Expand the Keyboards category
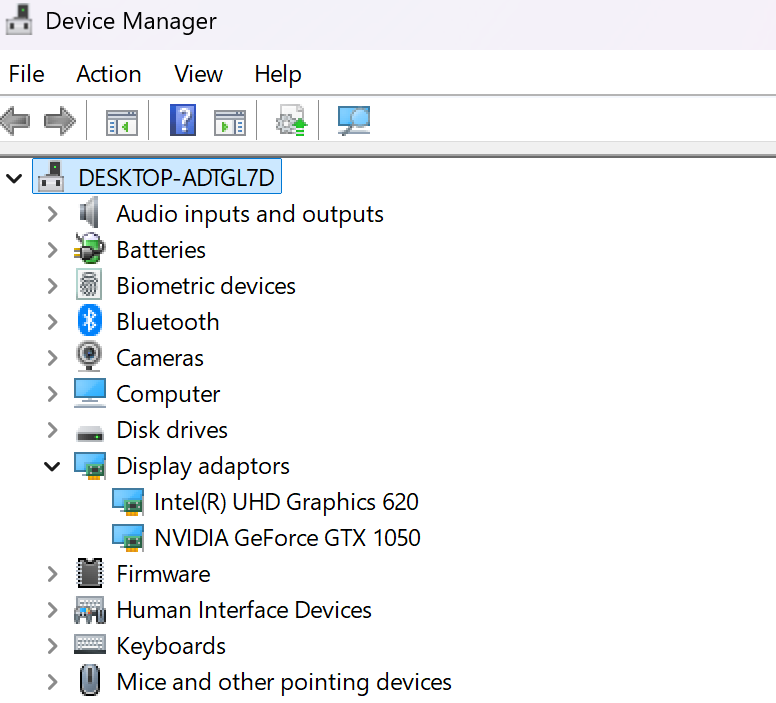776x703 pixels. pos(52,646)
